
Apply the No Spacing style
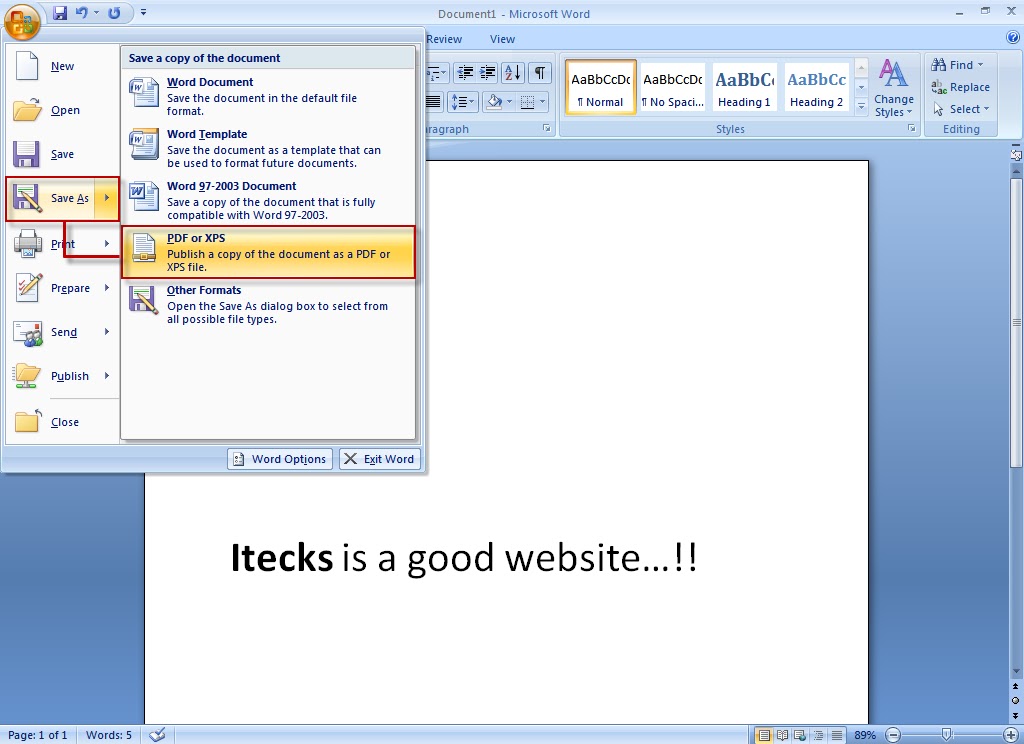[673, 88]
